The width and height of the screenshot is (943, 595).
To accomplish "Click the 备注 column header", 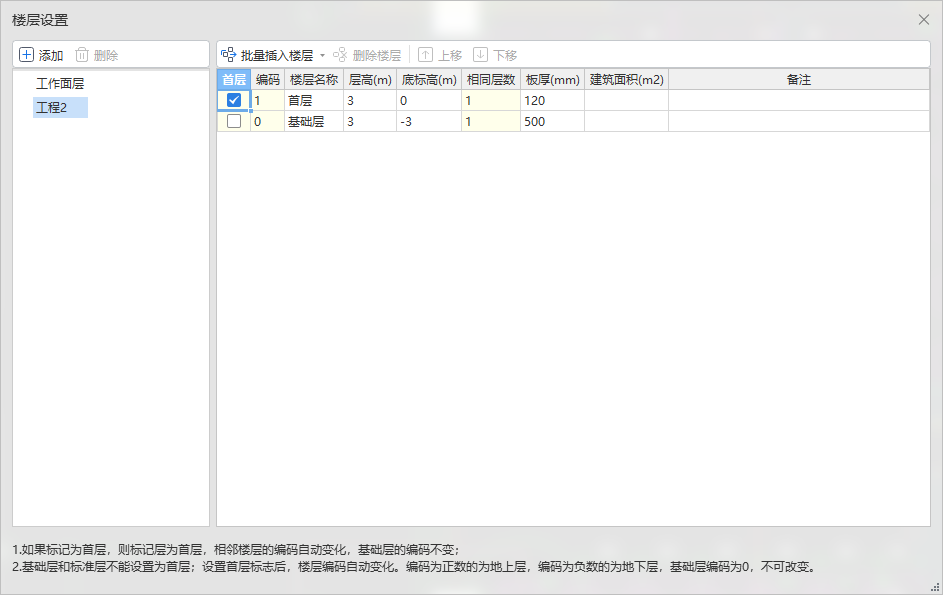I will pyautogui.click(x=798, y=79).
